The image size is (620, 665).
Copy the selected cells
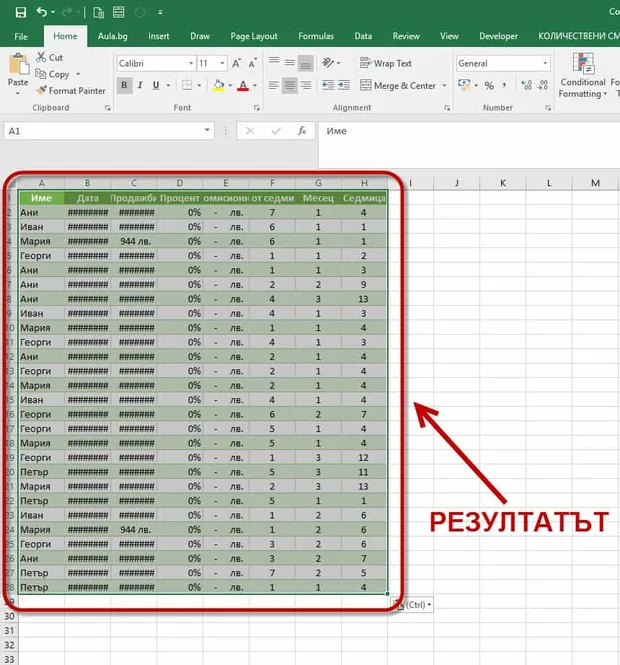53,74
